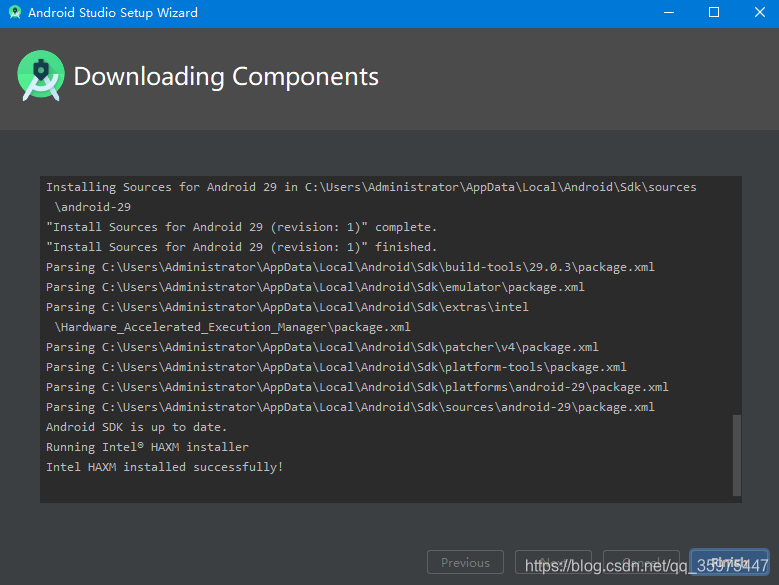779x585 pixels.
Task: Click the Finish button
Action: [729, 562]
